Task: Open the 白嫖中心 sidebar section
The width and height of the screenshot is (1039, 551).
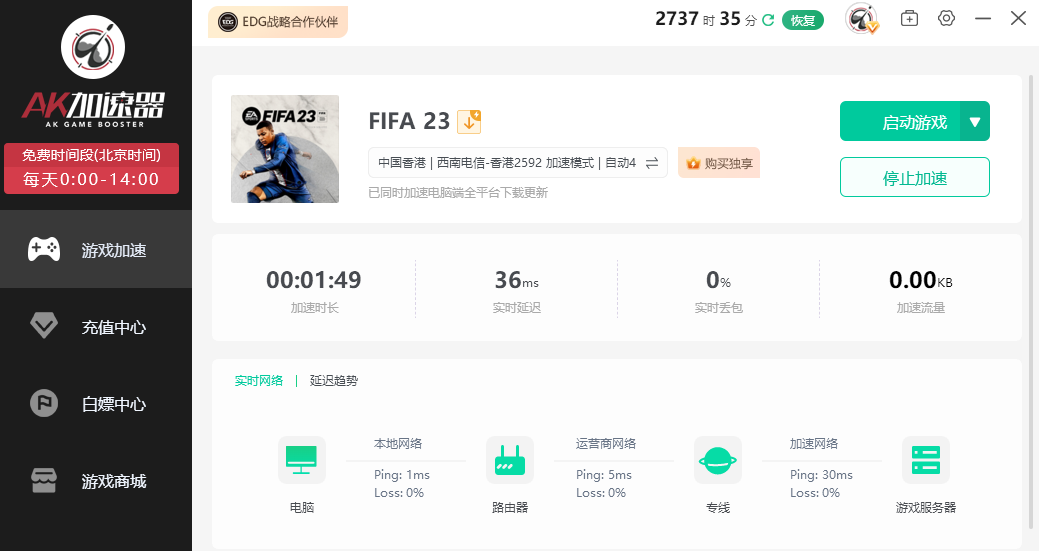Action: (96, 403)
